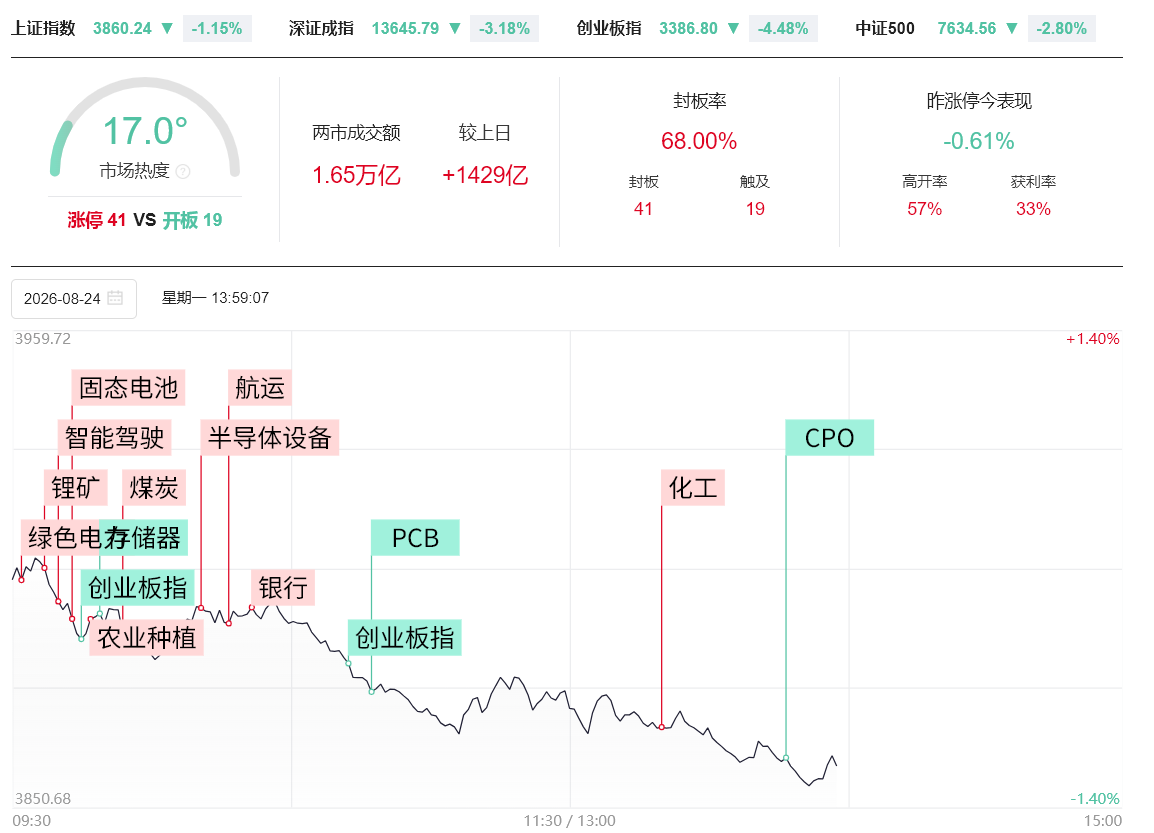Click the 上证指数 index name

(x=43, y=29)
